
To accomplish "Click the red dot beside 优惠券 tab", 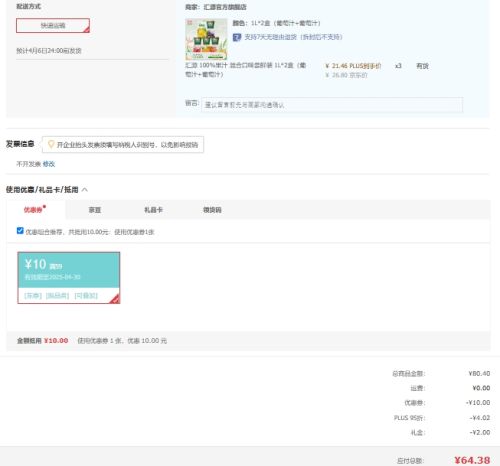I will (44, 207).
